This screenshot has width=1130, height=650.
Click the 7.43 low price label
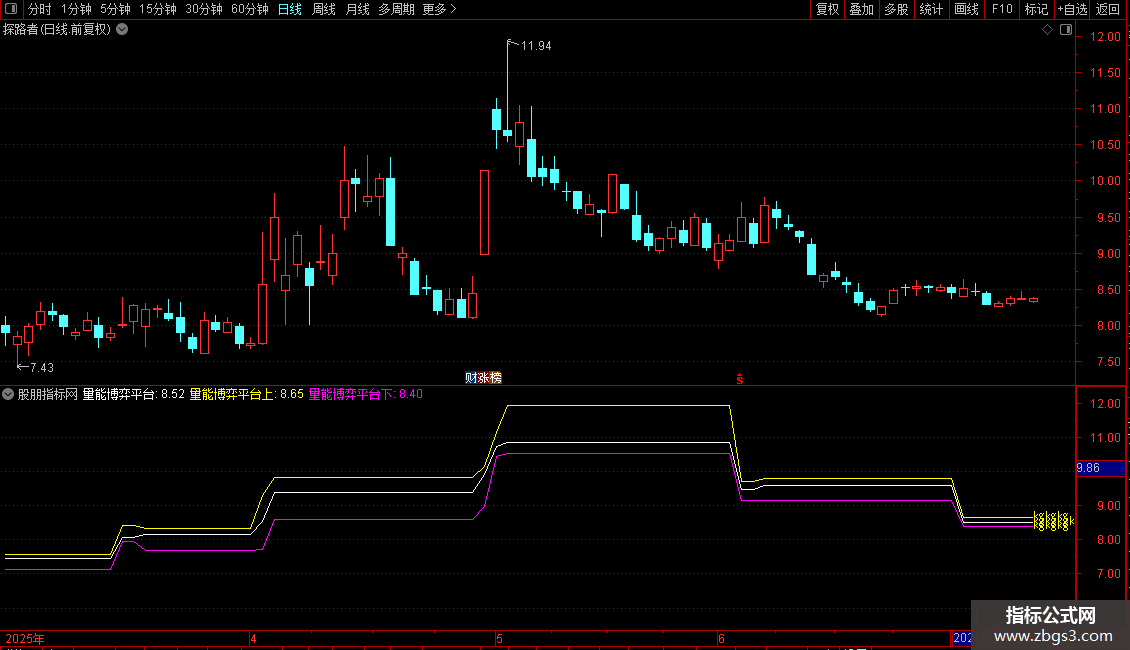pos(42,368)
